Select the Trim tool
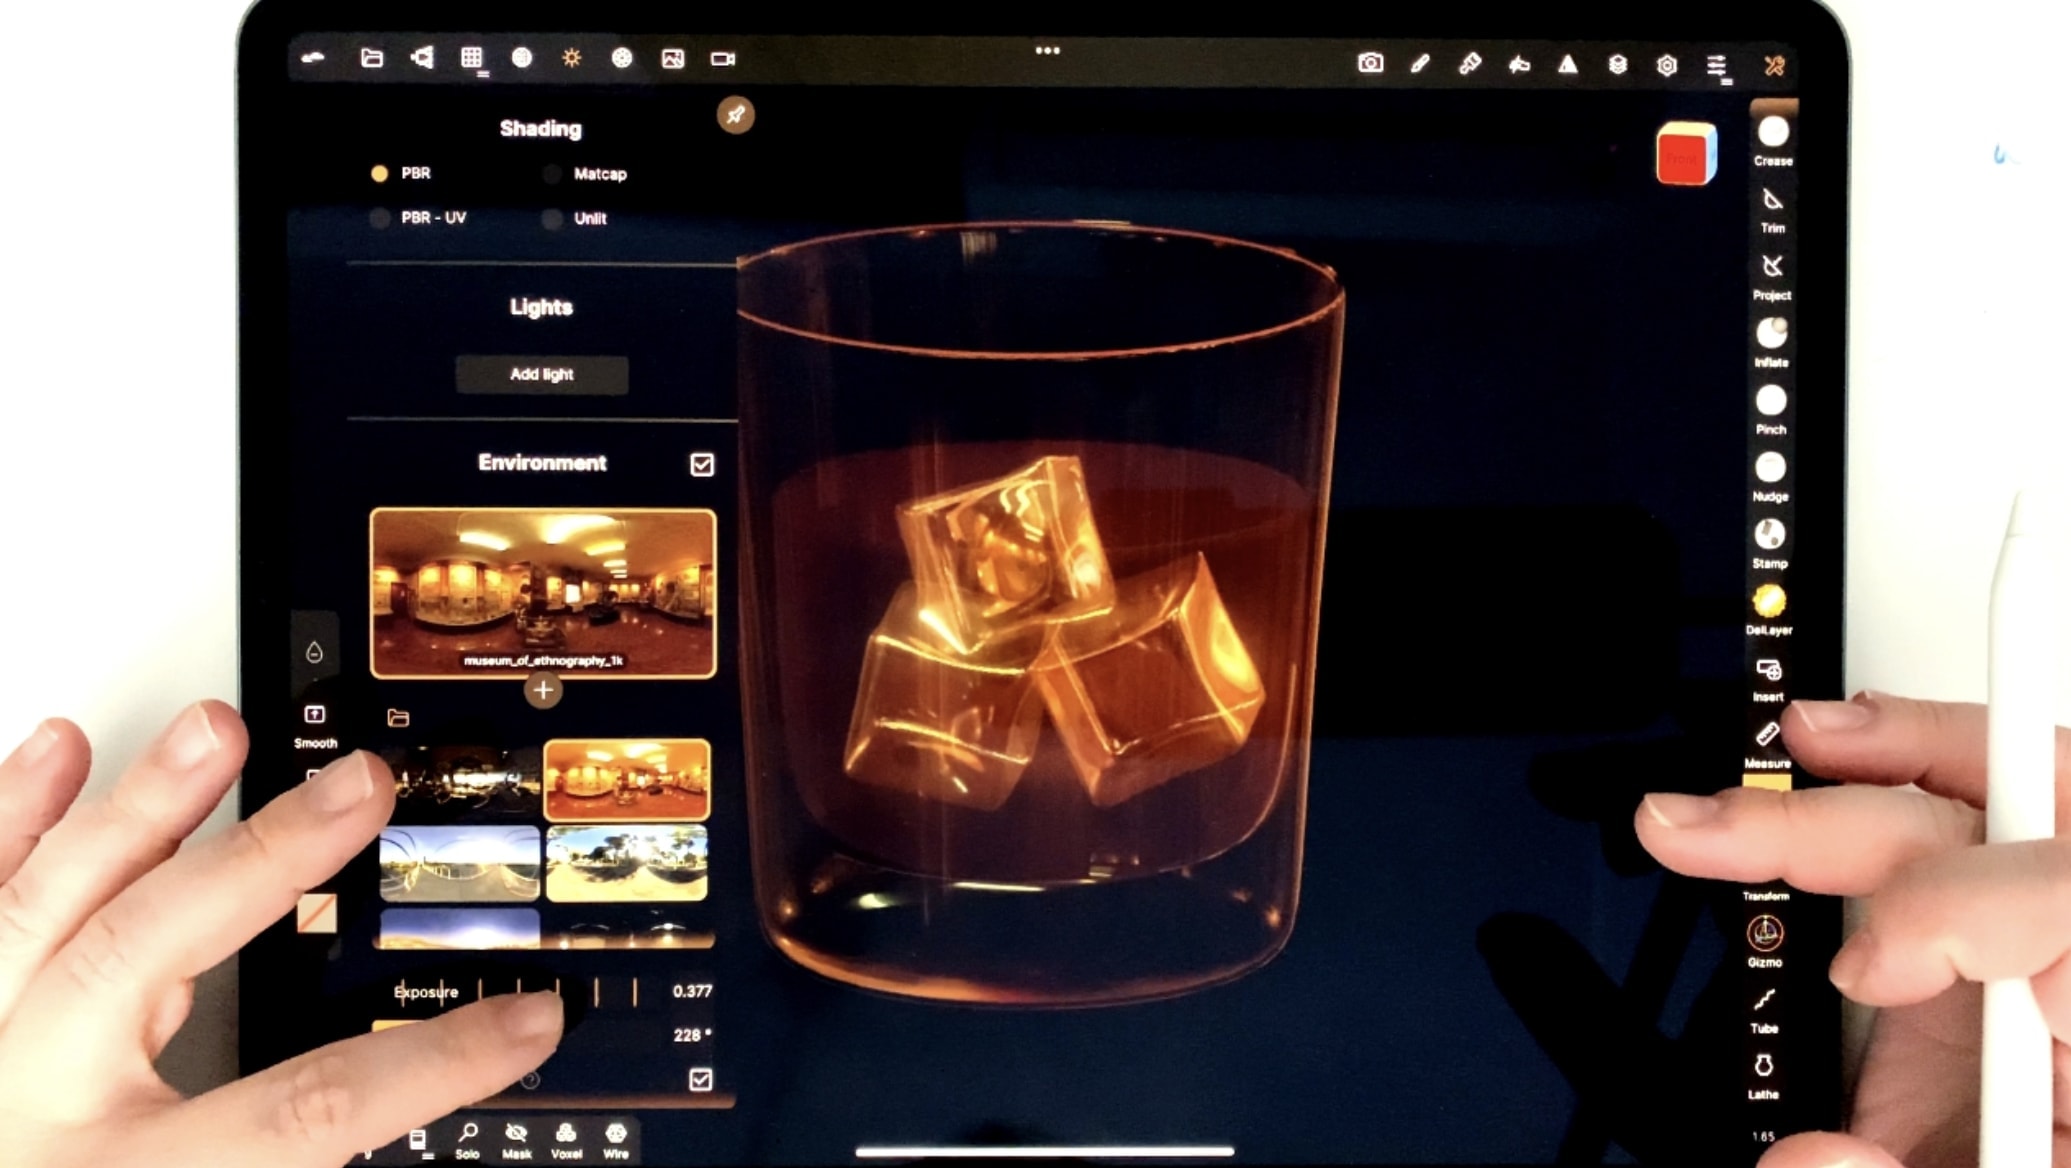The image size is (2071, 1168). tap(1772, 200)
